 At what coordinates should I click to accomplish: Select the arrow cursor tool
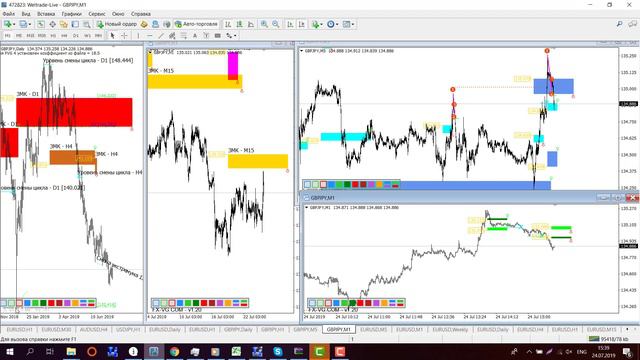(113, 36)
